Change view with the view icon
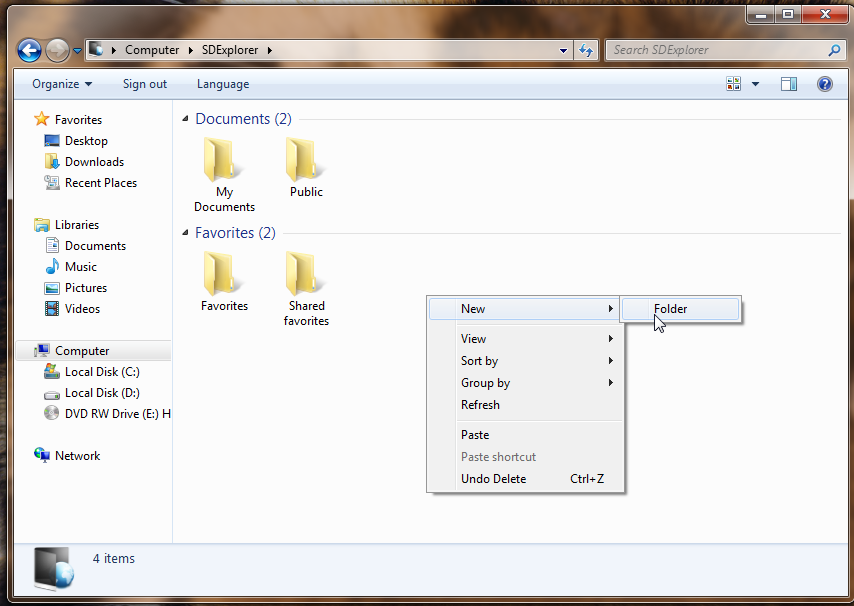The height and width of the screenshot is (606, 854). click(x=734, y=84)
